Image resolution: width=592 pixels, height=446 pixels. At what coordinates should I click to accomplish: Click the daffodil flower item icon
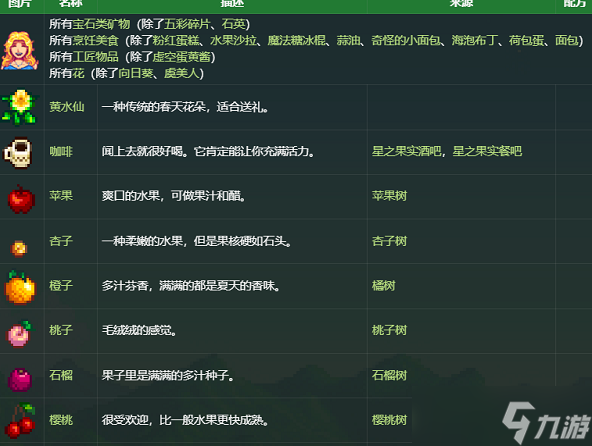coord(20,107)
